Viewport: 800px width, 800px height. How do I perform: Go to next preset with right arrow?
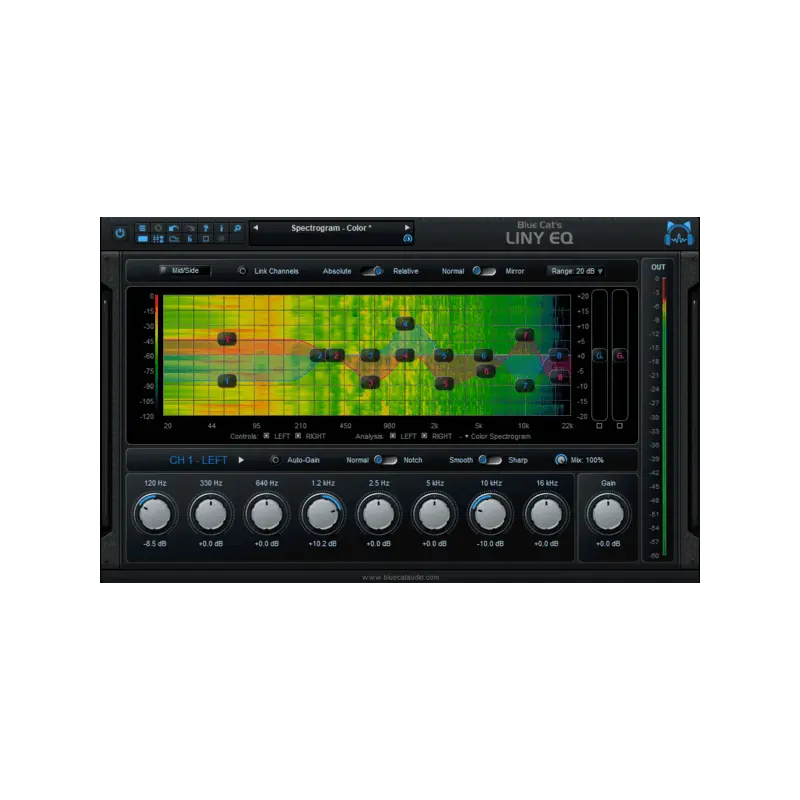(407, 228)
